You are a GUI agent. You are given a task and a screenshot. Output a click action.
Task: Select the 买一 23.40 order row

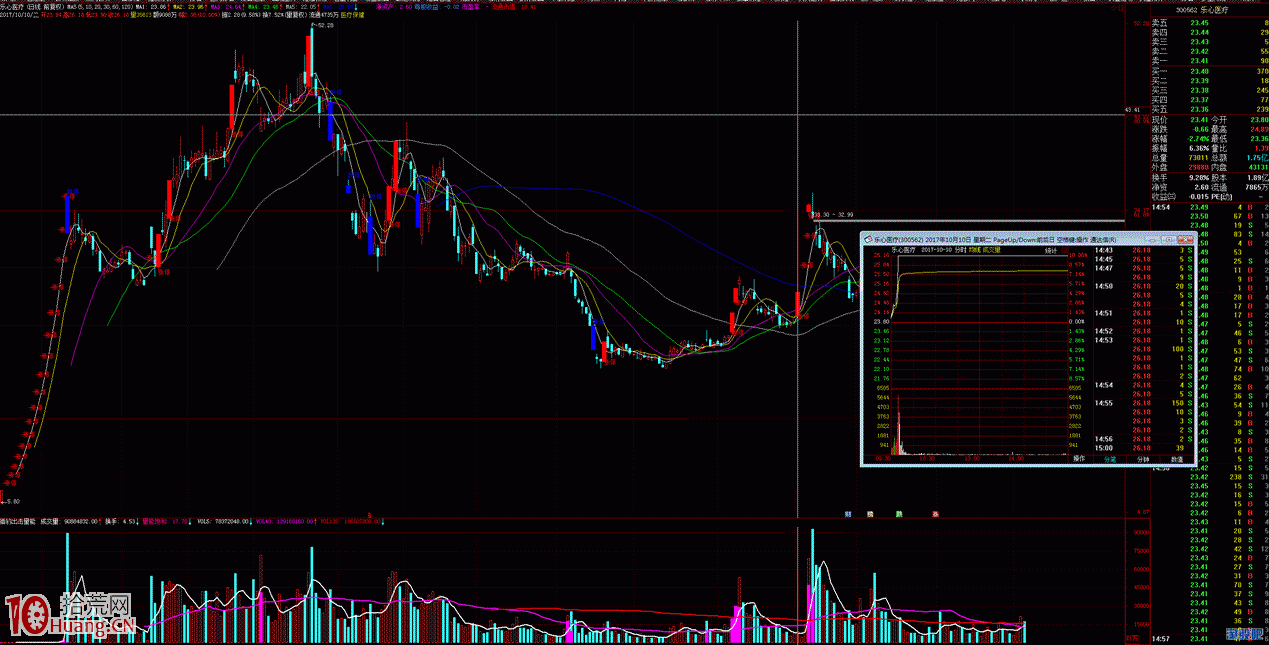coord(1208,71)
